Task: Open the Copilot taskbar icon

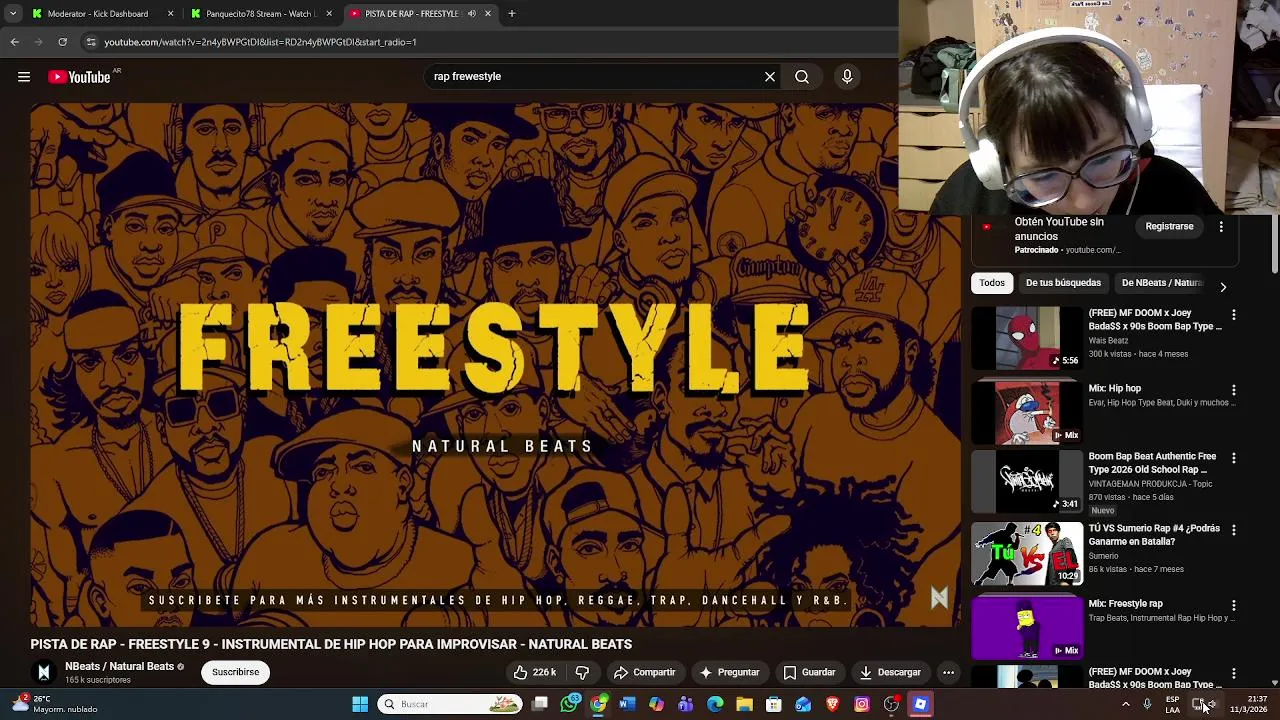Action: (656, 705)
